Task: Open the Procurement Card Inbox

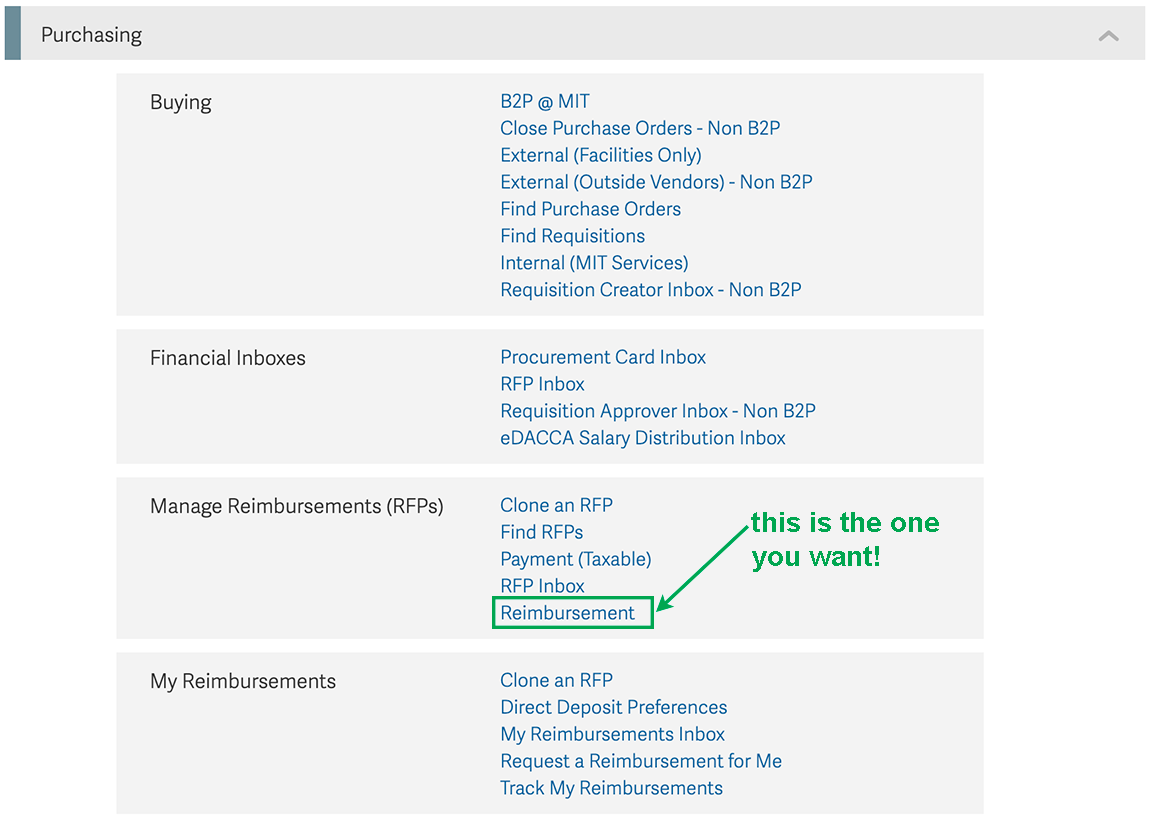Action: 603,357
